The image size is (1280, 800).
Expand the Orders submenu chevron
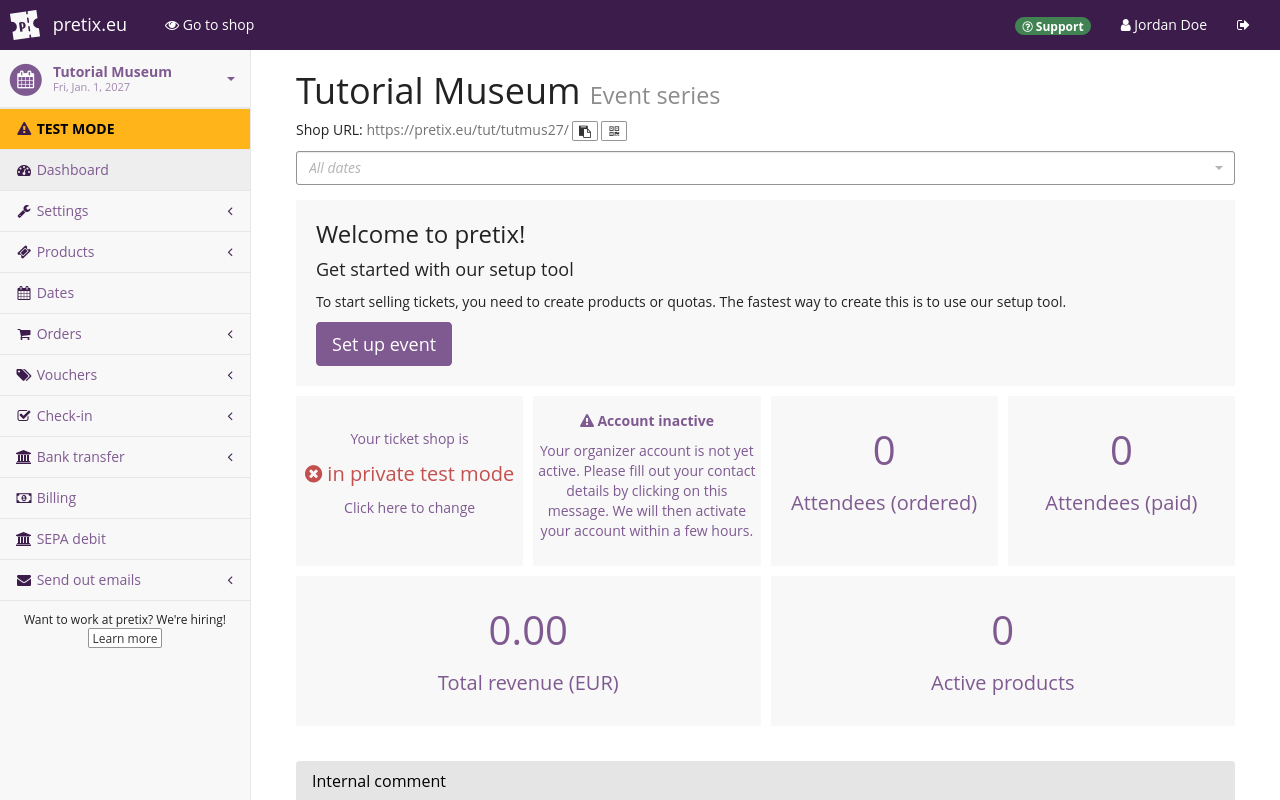(230, 334)
